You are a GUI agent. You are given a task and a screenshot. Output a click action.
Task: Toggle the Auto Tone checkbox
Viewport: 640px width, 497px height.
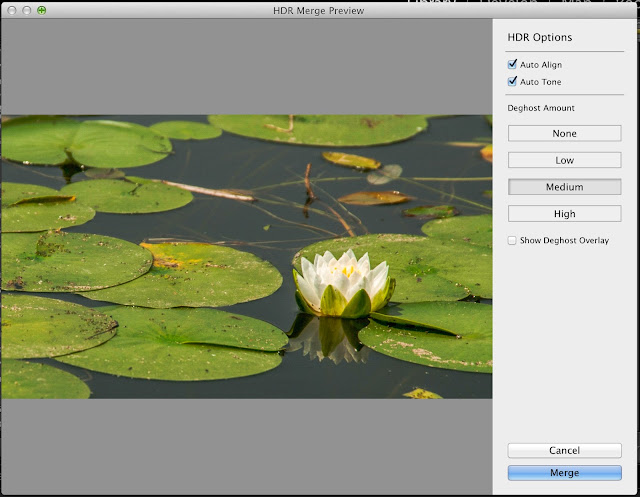pyautogui.click(x=512, y=82)
